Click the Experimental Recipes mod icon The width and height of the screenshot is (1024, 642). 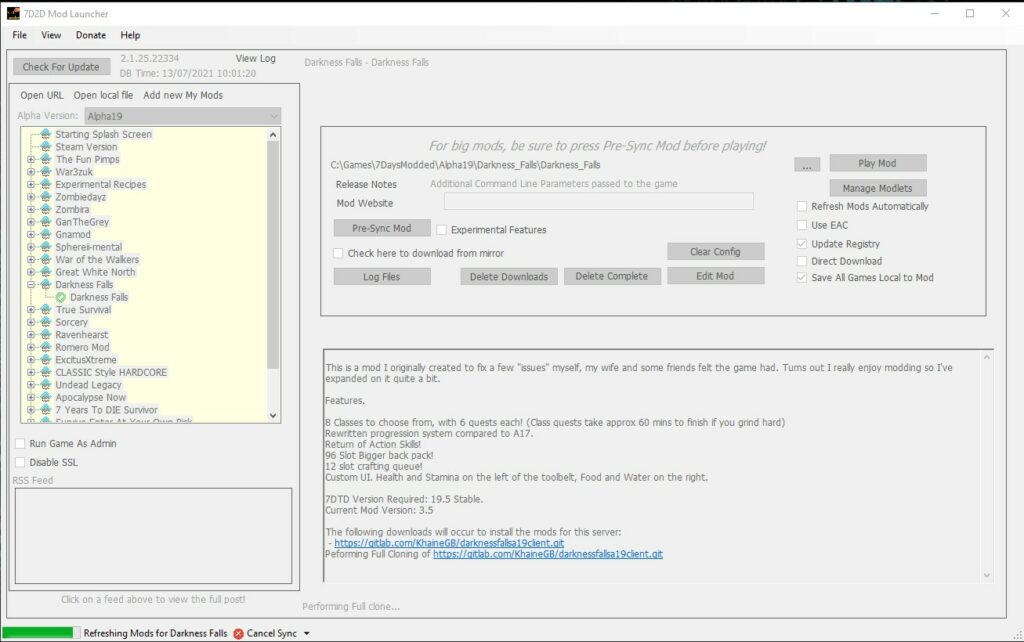coord(46,184)
